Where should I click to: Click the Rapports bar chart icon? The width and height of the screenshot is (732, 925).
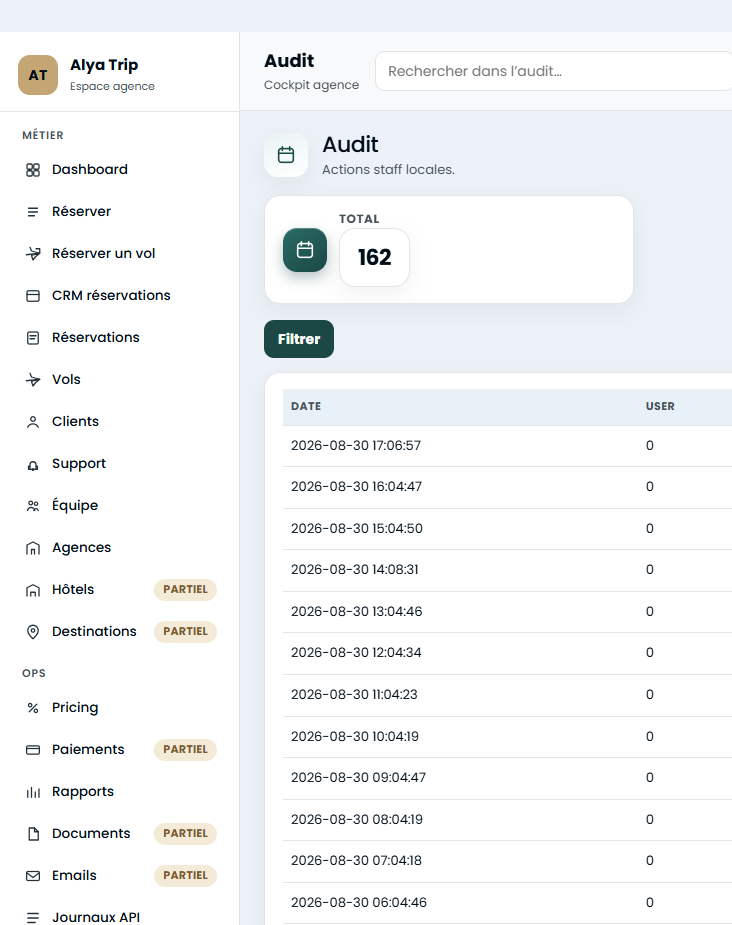coord(33,792)
